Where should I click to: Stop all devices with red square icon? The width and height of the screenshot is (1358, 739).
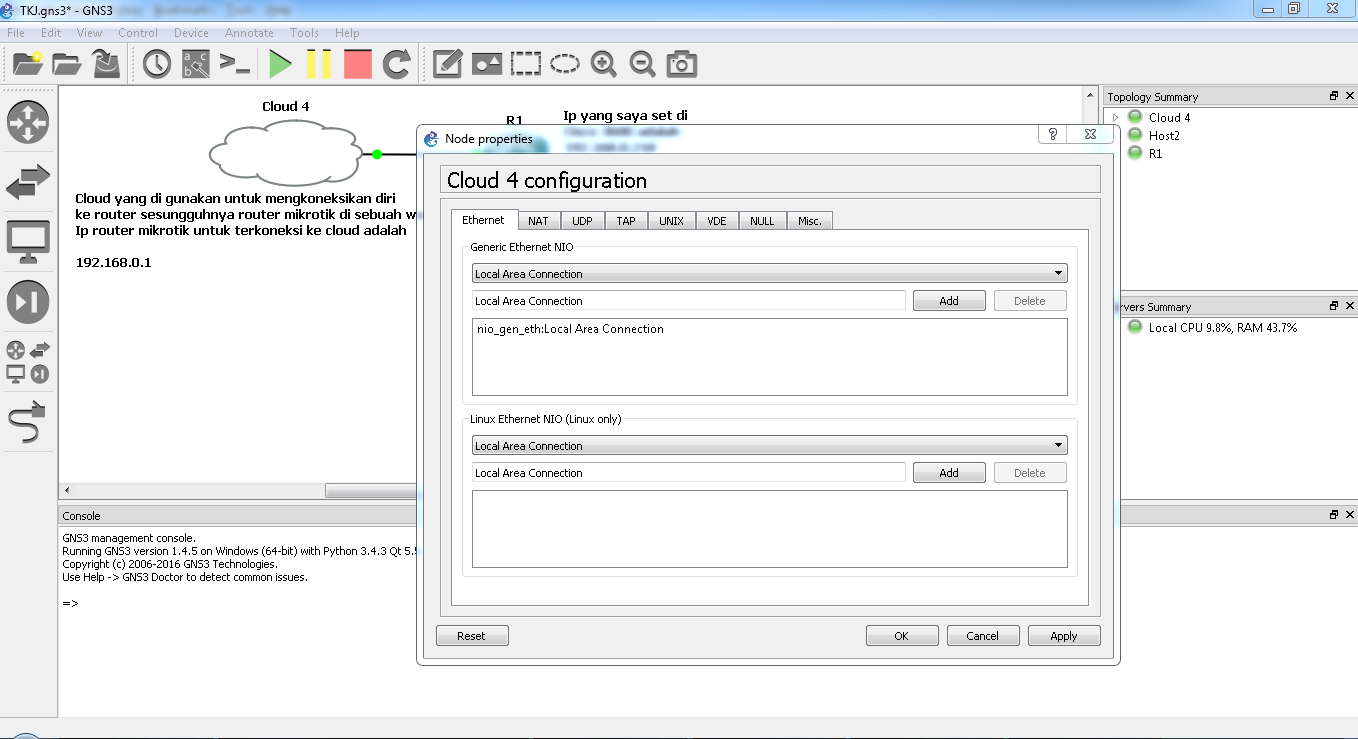(357, 64)
